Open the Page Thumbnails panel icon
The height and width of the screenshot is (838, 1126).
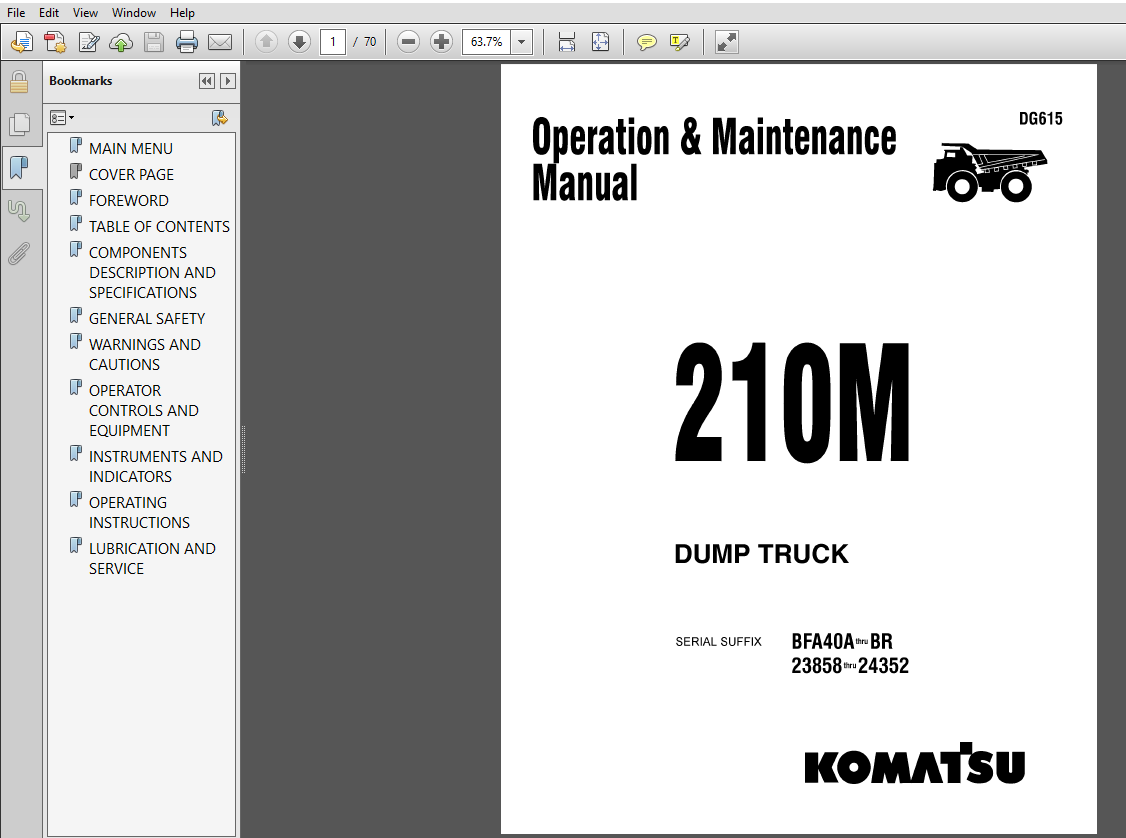click(19, 124)
